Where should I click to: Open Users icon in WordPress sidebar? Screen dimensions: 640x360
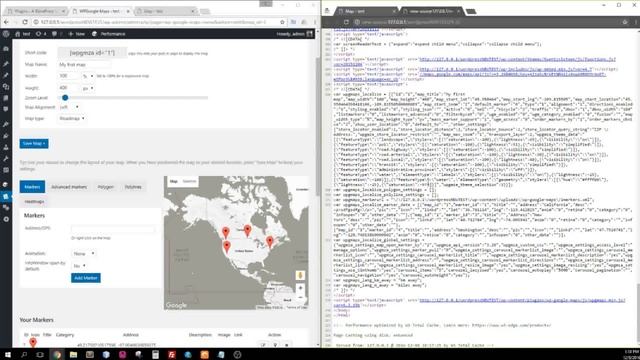point(6,147)
